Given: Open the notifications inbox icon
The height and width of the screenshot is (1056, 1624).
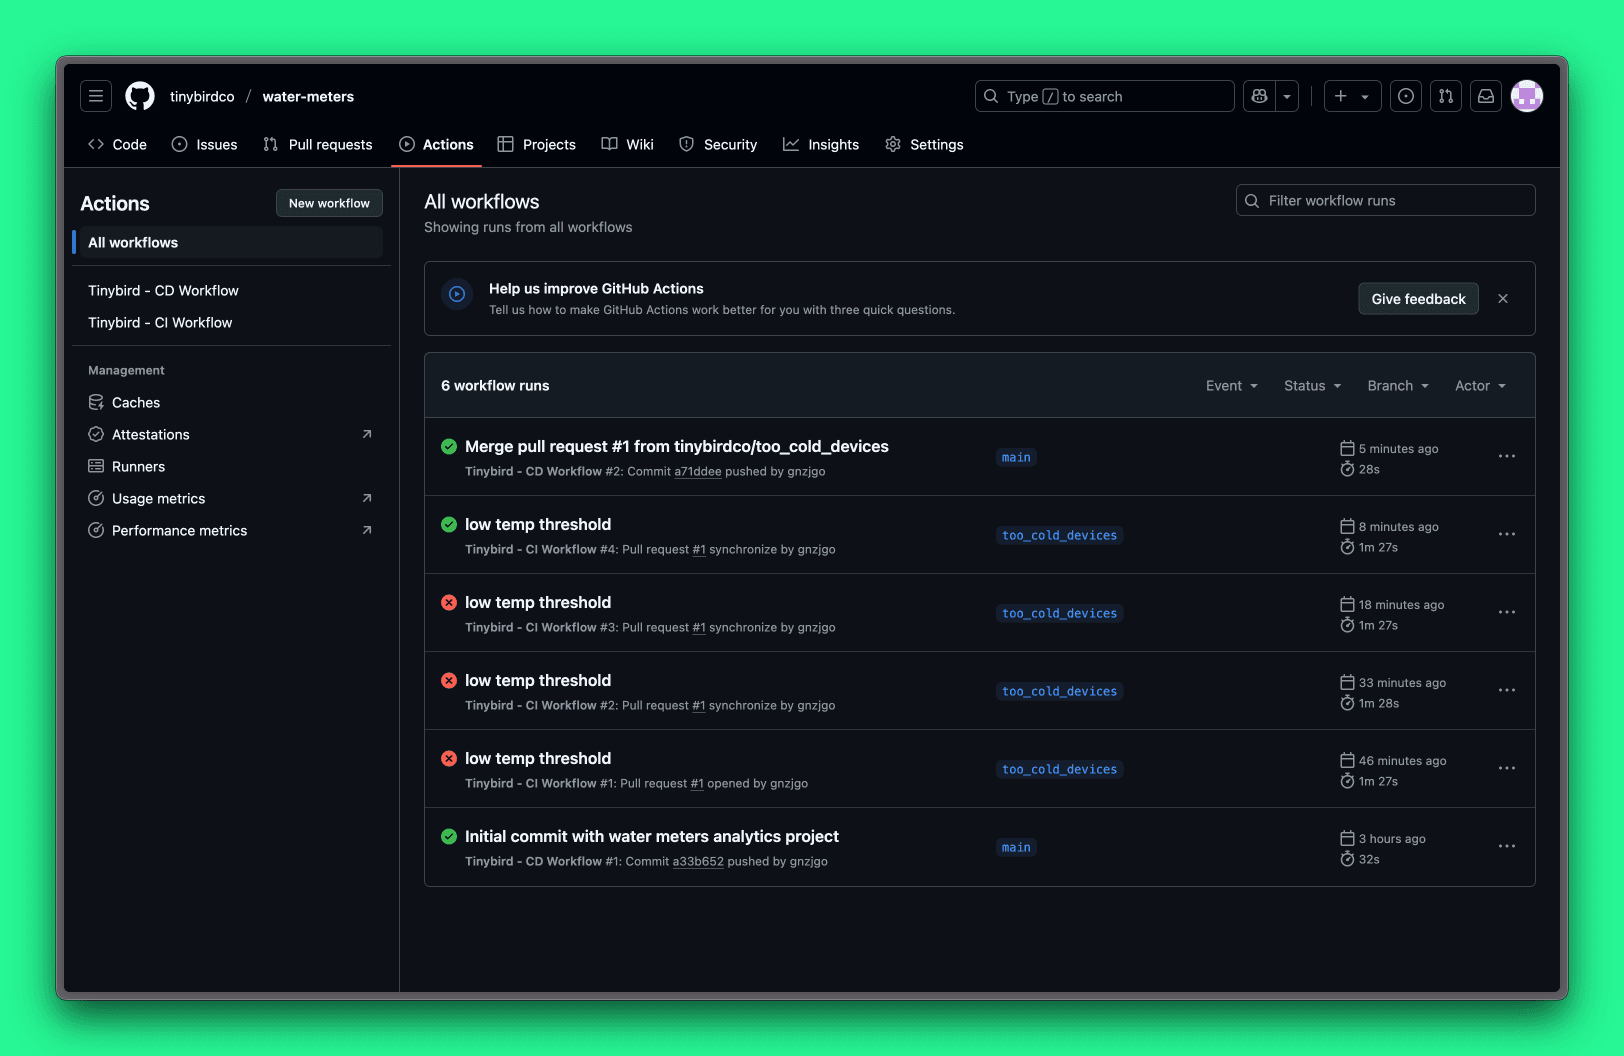Looking at the screenshot, I should [1485, 96].
